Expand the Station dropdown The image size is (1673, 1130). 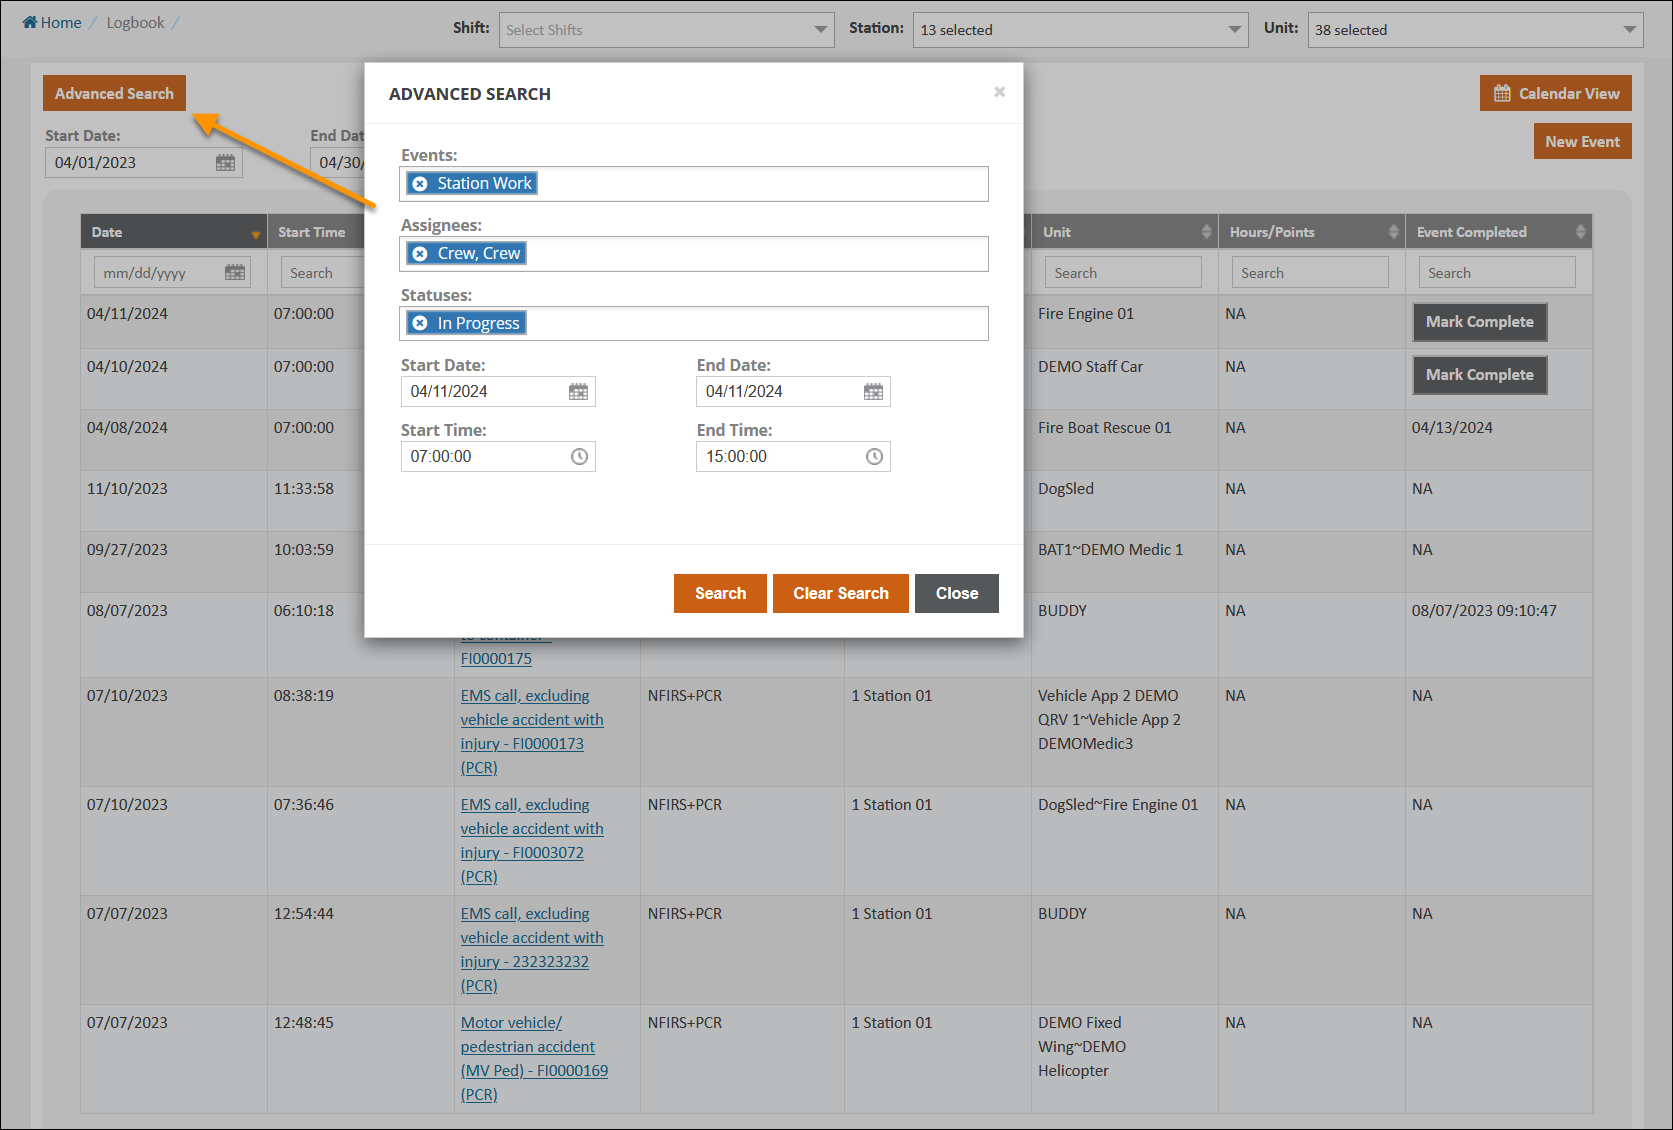click(x=1080, y=30)
